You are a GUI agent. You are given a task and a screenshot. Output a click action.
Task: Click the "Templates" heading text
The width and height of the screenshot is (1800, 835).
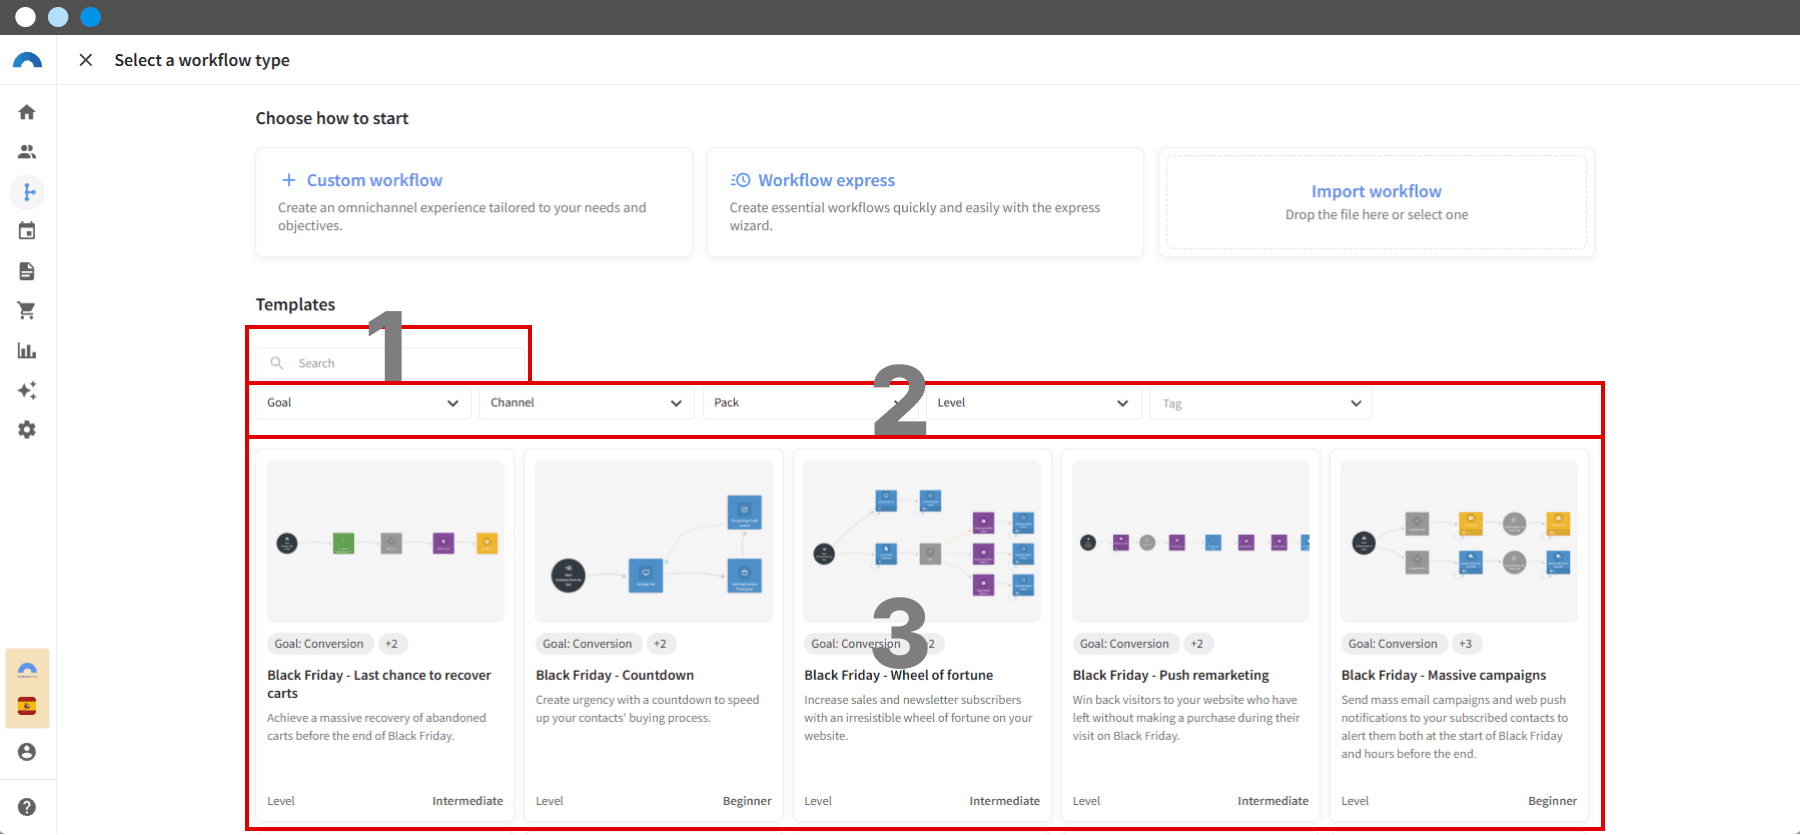pos(296,305)
